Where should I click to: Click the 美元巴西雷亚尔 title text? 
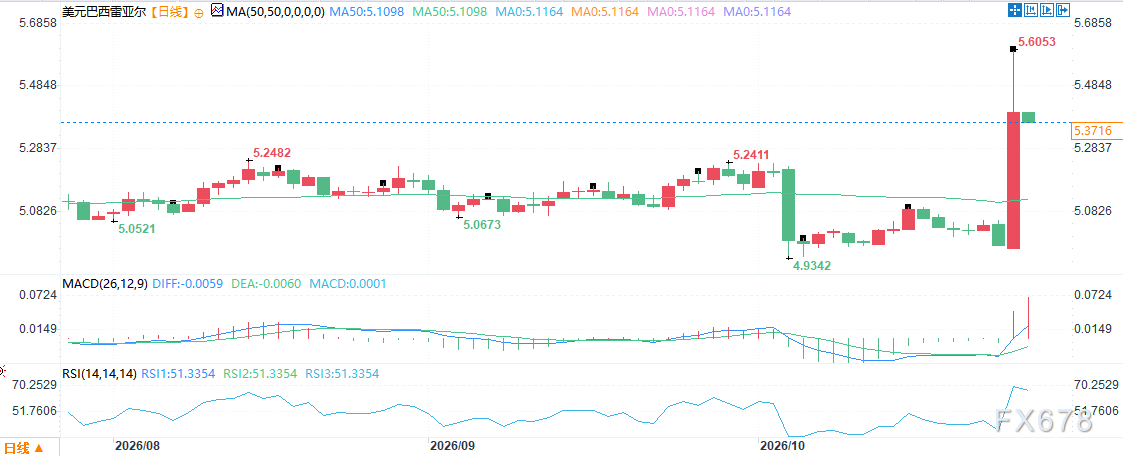pyautogui.click(x=104, y=12)
